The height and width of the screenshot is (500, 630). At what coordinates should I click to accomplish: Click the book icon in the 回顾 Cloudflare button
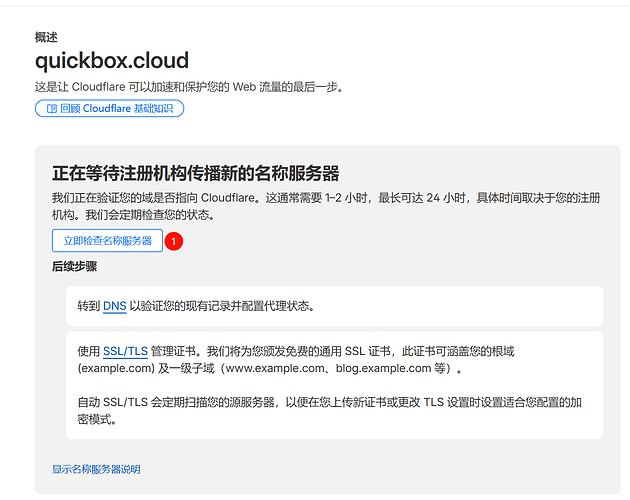(x=52, y=109)
